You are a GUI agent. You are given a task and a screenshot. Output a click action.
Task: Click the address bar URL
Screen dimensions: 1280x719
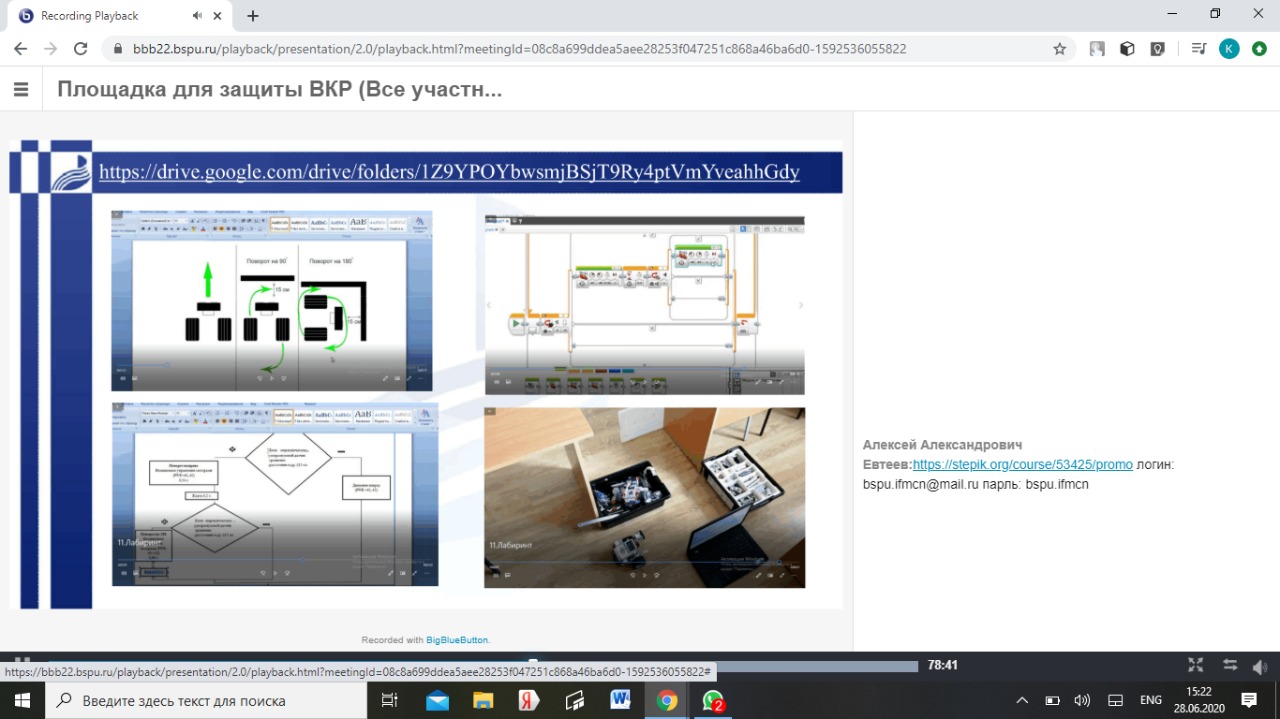[x=520, y=48]
